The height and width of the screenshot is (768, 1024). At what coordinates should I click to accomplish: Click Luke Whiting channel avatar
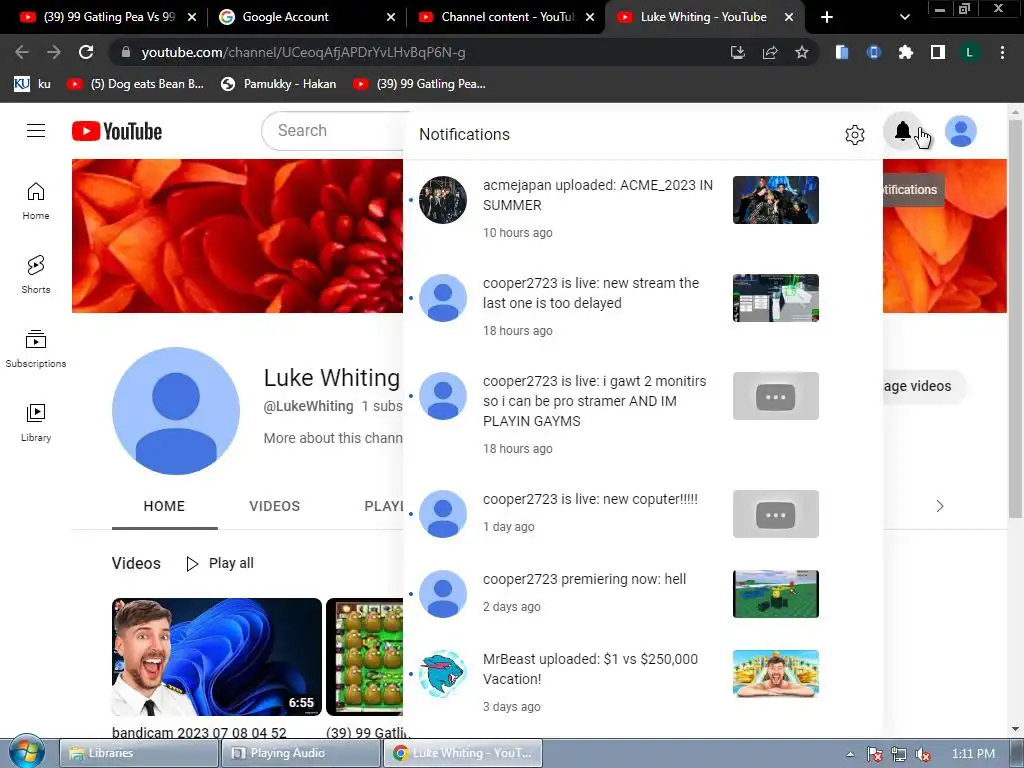pyautogui.click(x=176, y=411)
